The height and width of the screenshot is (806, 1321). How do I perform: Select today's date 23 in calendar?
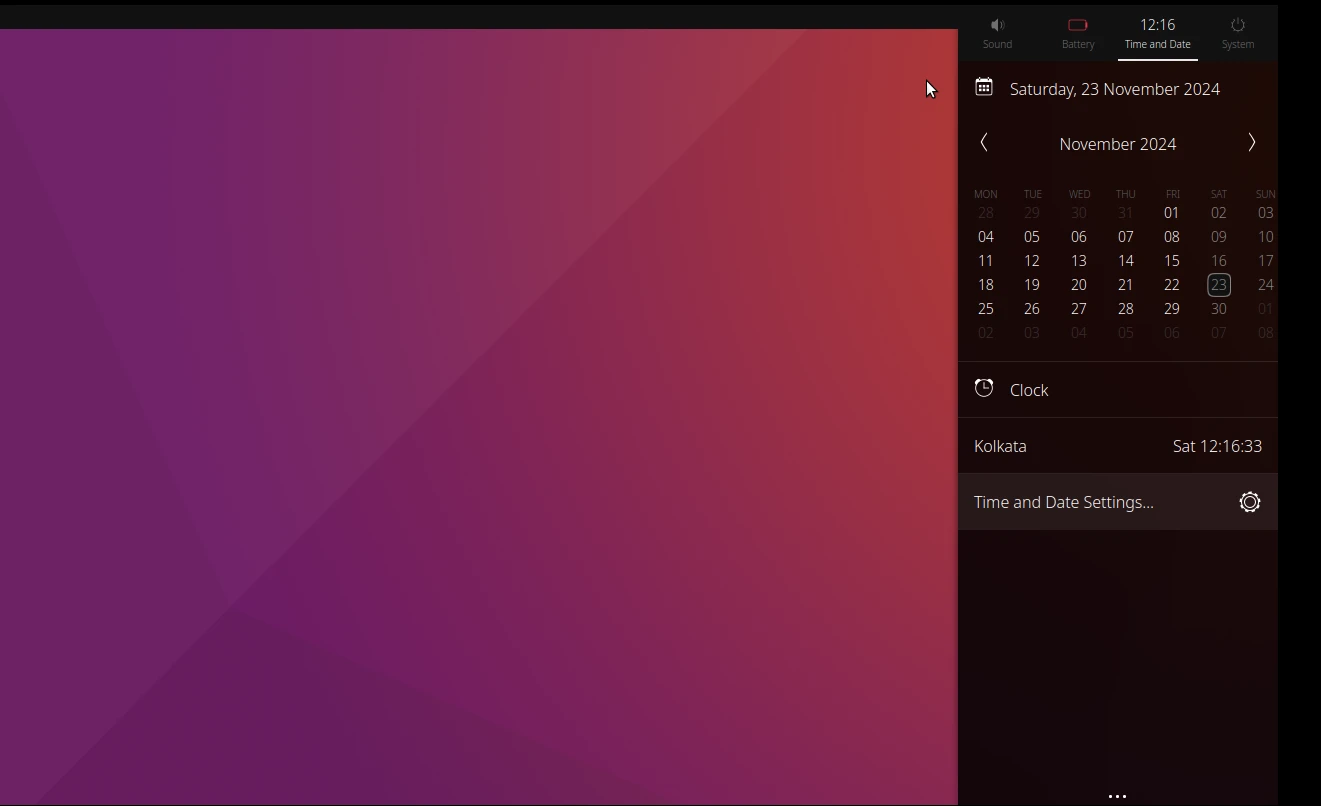tap(1218, 285)
